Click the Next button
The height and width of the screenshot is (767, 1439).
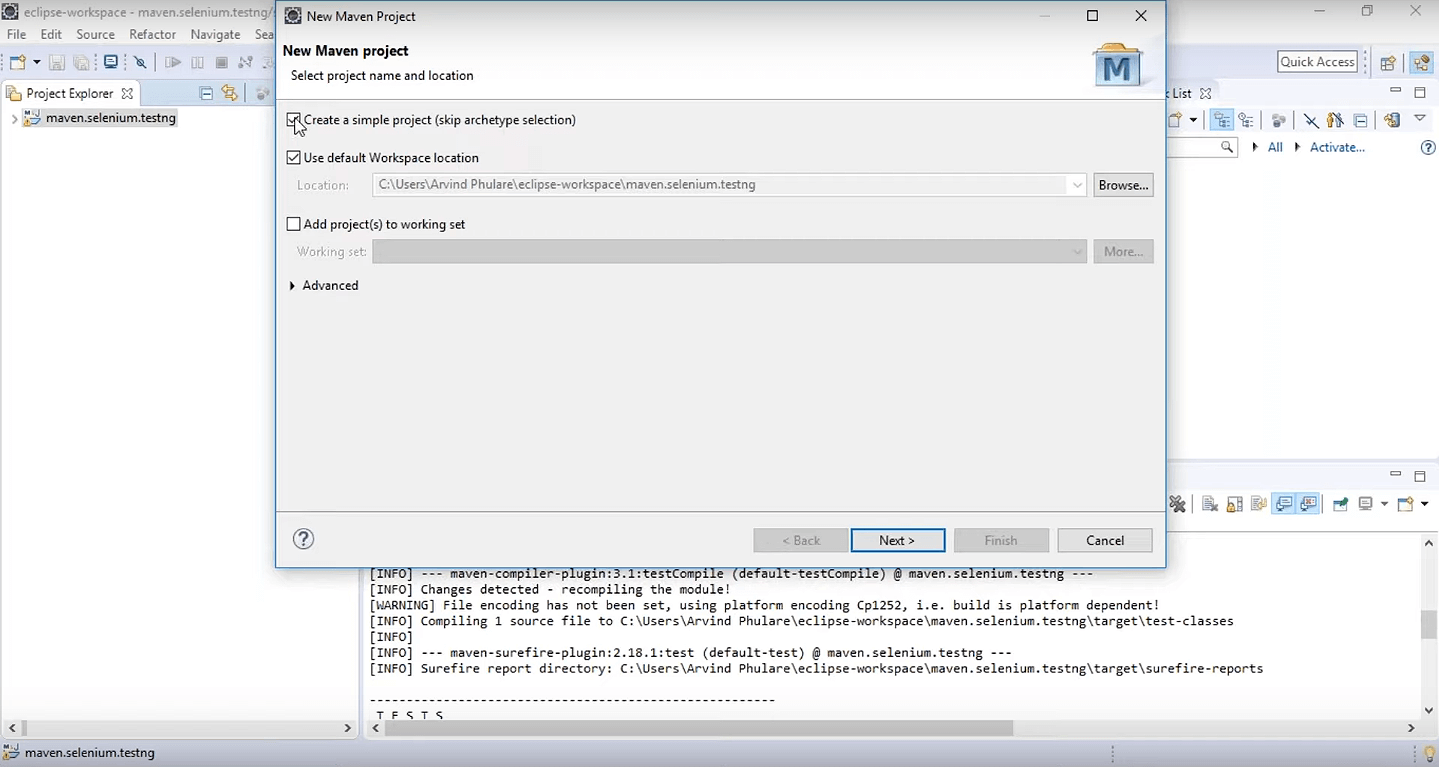(x=897, y=540)
